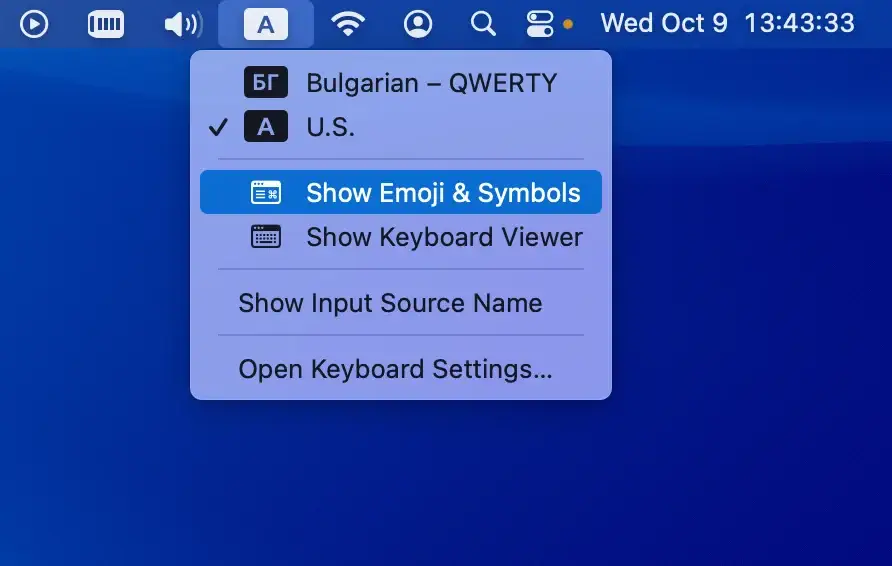Open Keyboard Settings…
Viewport: 892px width, 566px height.
395,369
